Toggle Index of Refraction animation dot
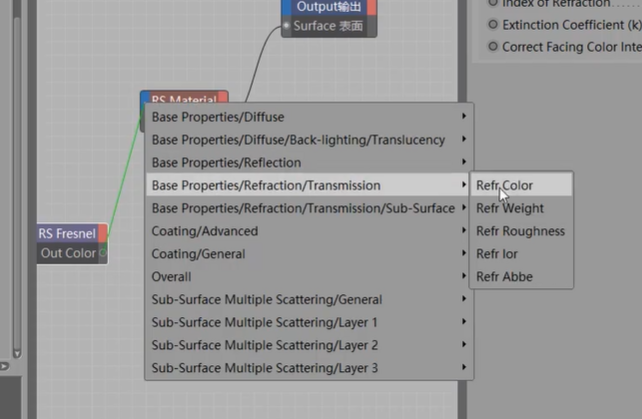 (x=493, y=3)
